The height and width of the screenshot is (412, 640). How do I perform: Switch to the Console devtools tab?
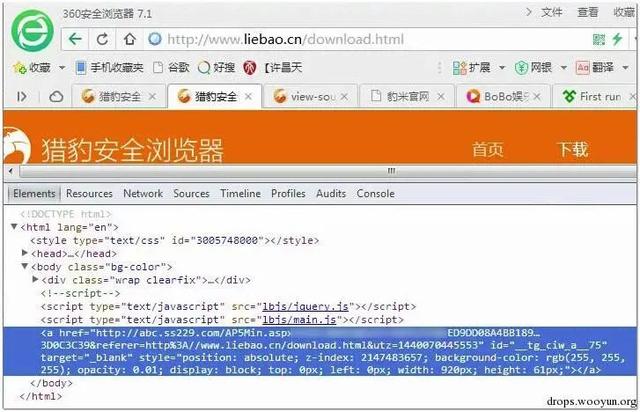click(376, 194)
